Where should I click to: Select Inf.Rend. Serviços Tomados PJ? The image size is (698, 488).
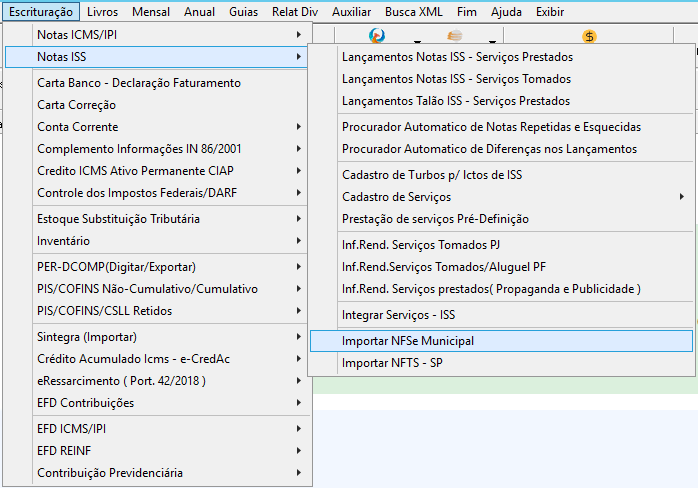point(501,245)
